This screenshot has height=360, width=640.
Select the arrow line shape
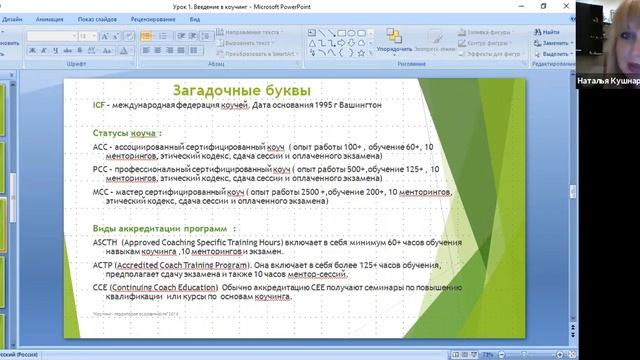(x=332, y=33)
